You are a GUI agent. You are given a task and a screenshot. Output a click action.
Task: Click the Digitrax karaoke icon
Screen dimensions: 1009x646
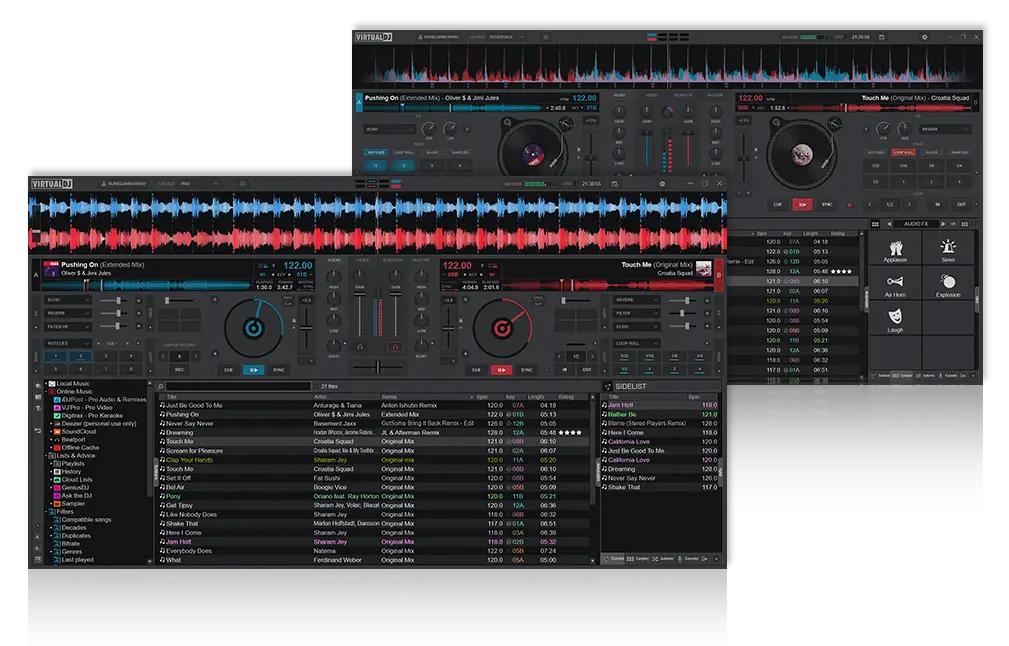57,416
